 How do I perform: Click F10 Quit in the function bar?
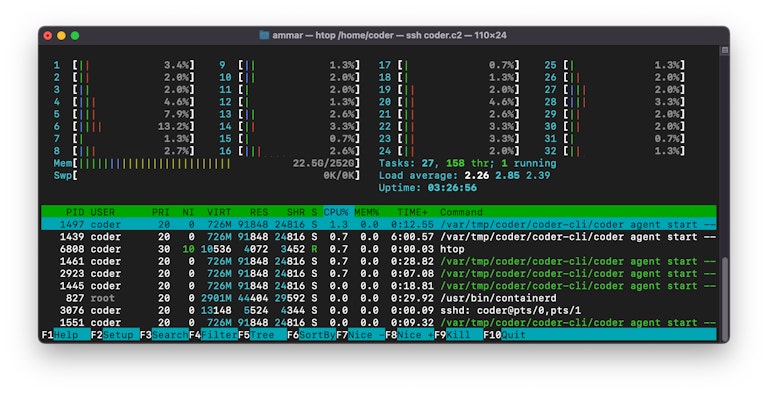click(x=504, y=335)
